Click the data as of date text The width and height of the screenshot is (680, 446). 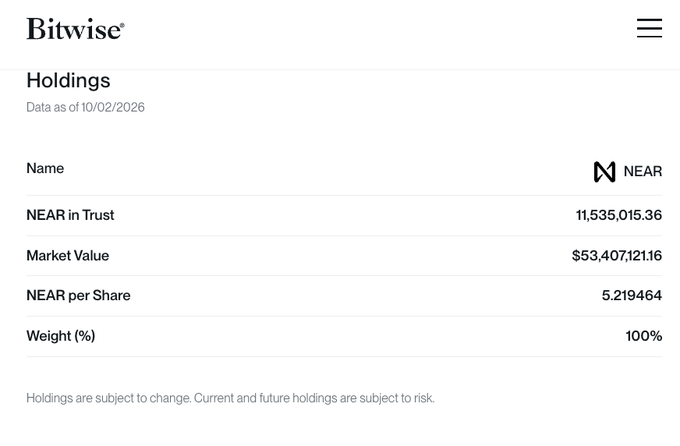[85, 107]
